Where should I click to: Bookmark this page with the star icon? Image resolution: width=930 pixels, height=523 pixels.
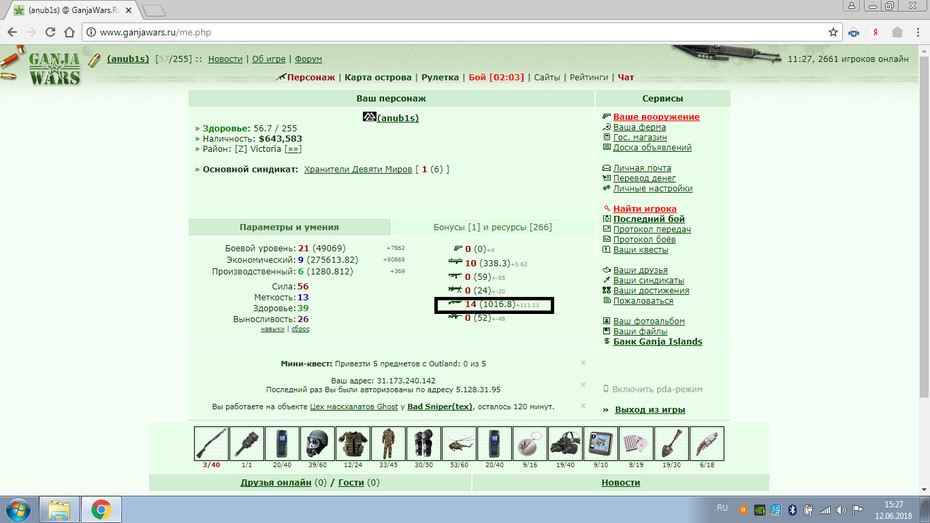click(833, 32)
